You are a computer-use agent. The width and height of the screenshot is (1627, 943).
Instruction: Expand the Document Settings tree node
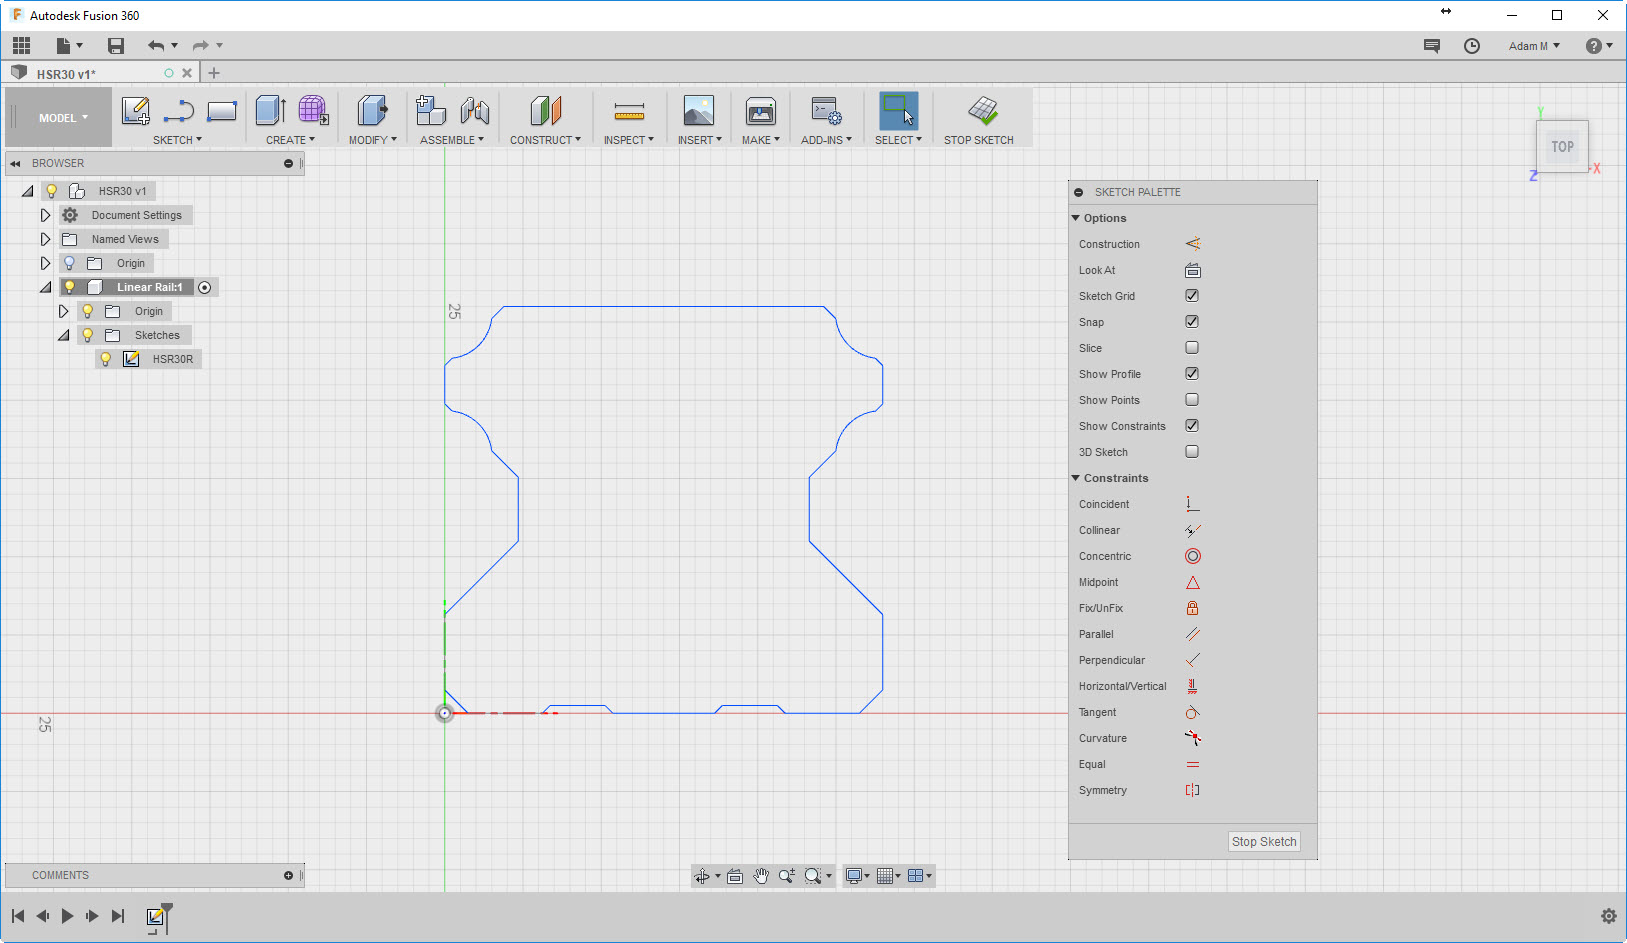(45, 215)
